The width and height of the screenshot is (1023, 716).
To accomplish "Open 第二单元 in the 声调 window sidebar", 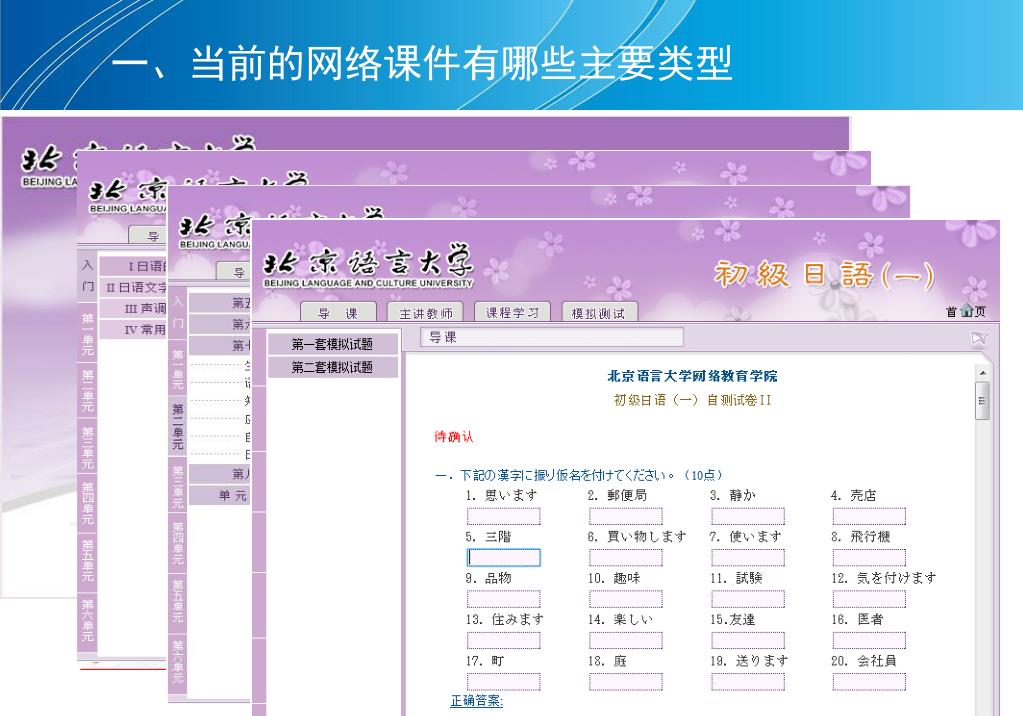I will (x=87, y=390).
